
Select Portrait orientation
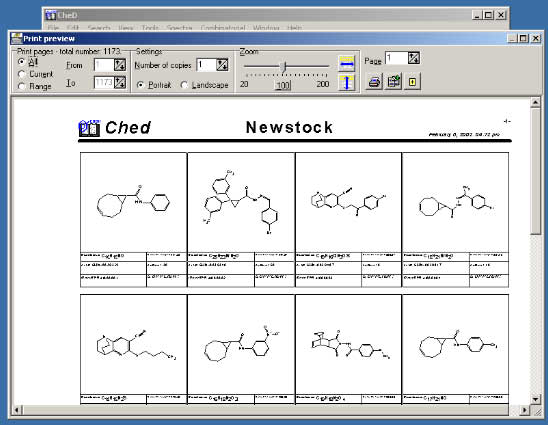[x=140, y=85]
